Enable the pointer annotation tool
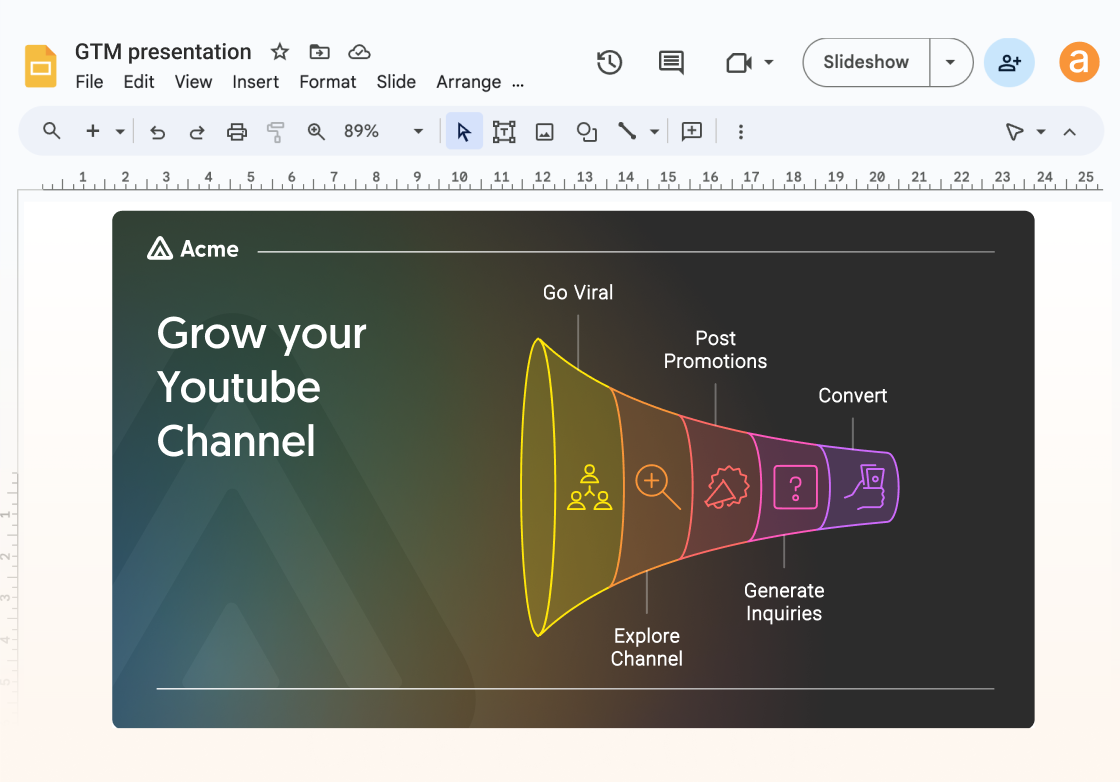The height and width of the screenshot is (782, 1120). coord(1017,131)
